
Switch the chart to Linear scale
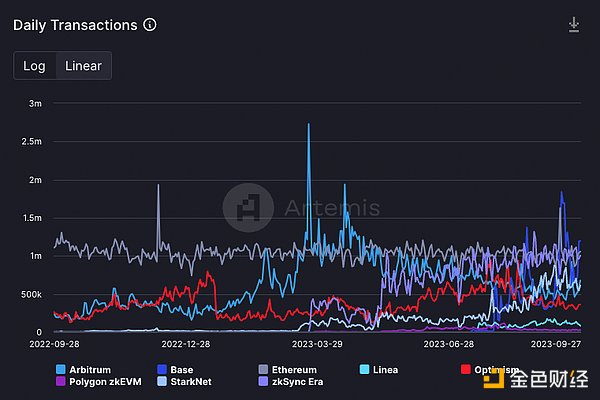[x=83, y=66]
